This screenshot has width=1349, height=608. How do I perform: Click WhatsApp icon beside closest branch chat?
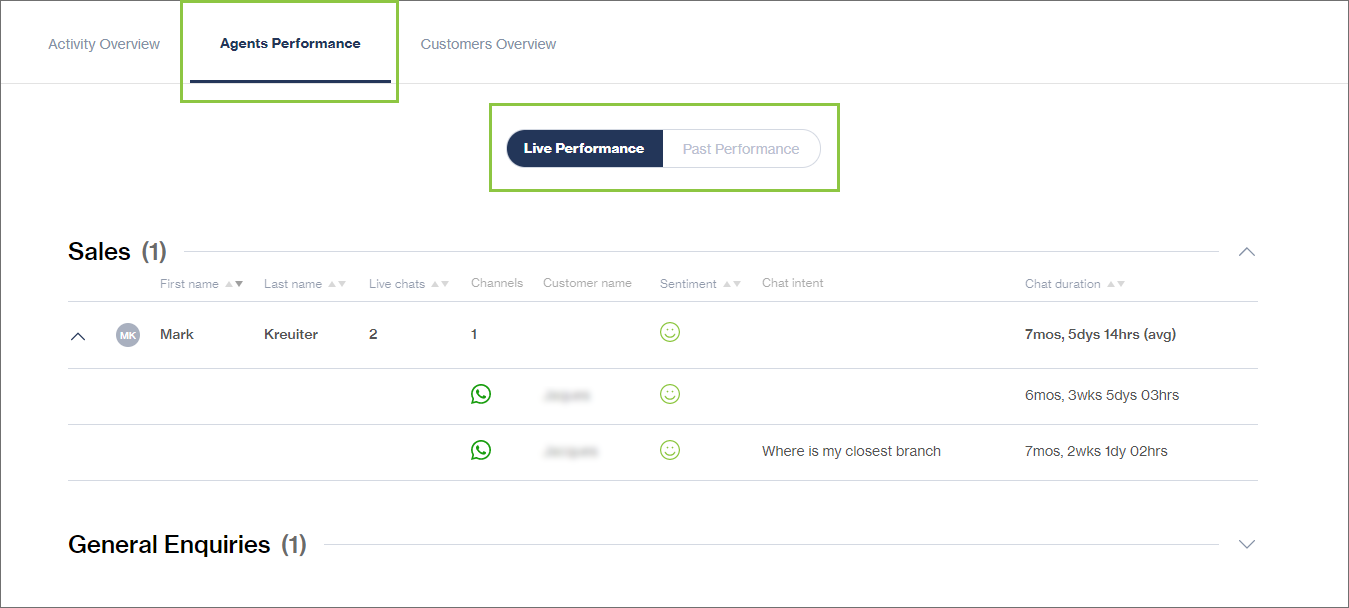pyautogui.click(x=481, y=450)
